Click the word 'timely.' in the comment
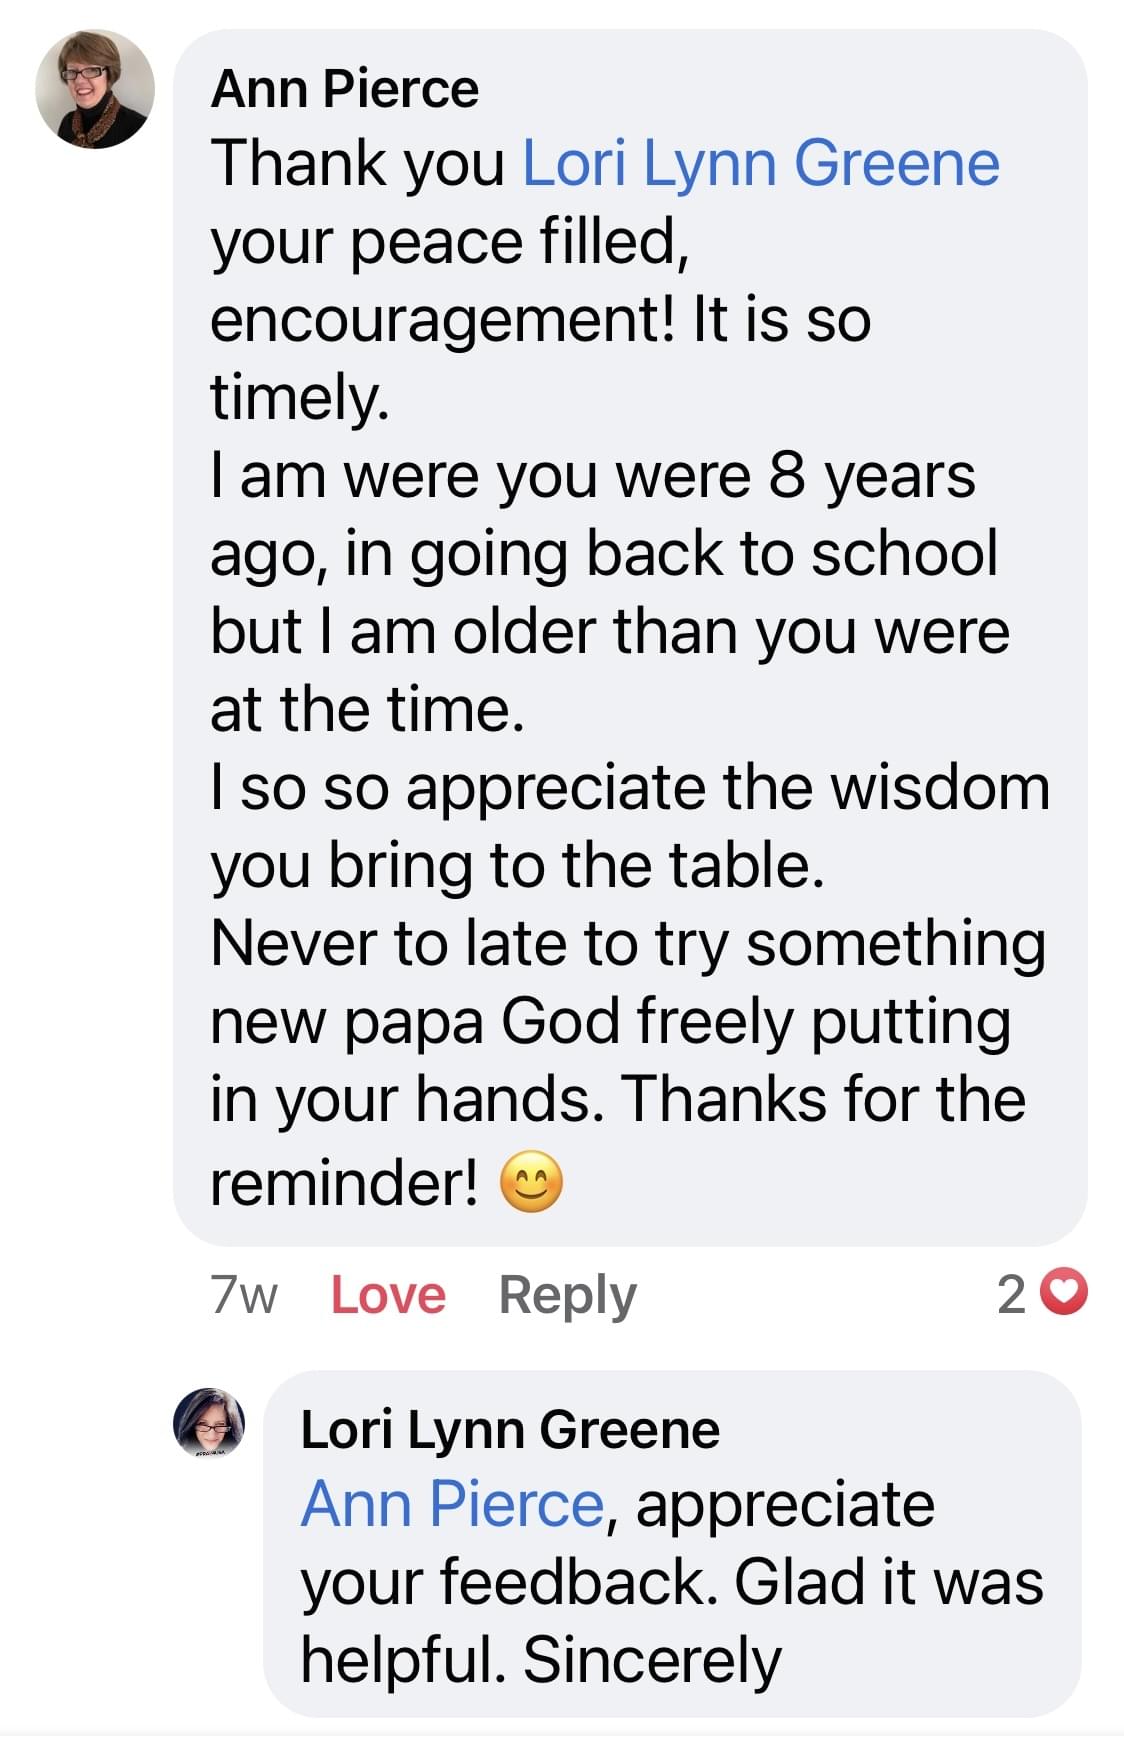 coord(299,398)
